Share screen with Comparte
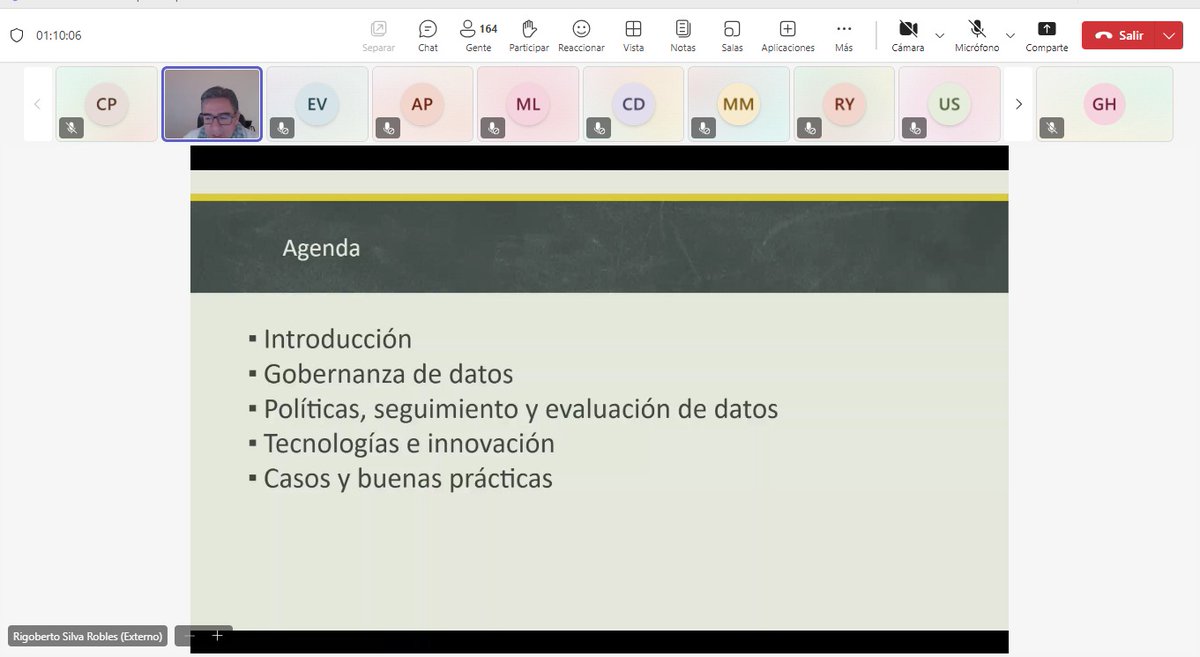Image resolution: width=1200 pixels, height=657 pixels. (1047, 35)
